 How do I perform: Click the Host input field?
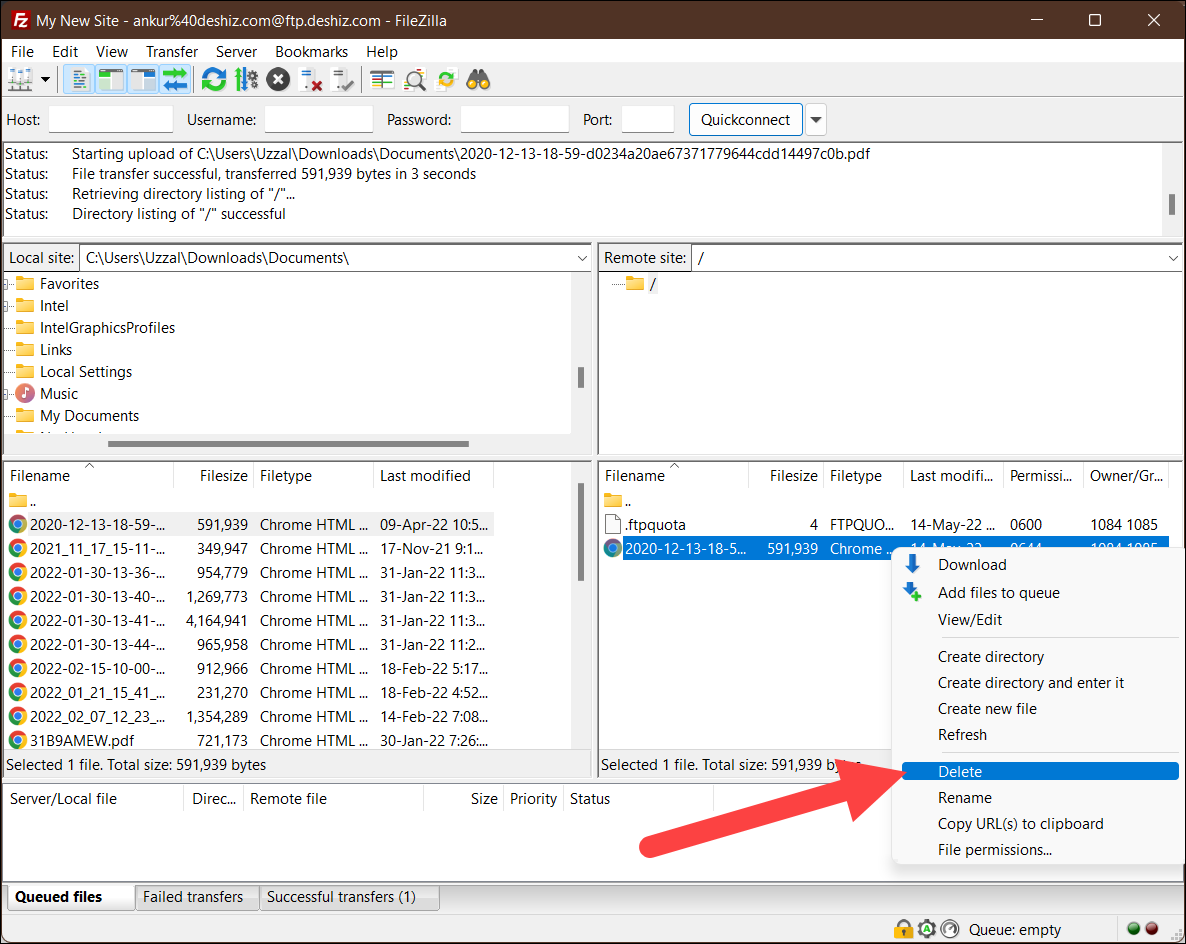(110, 120)
